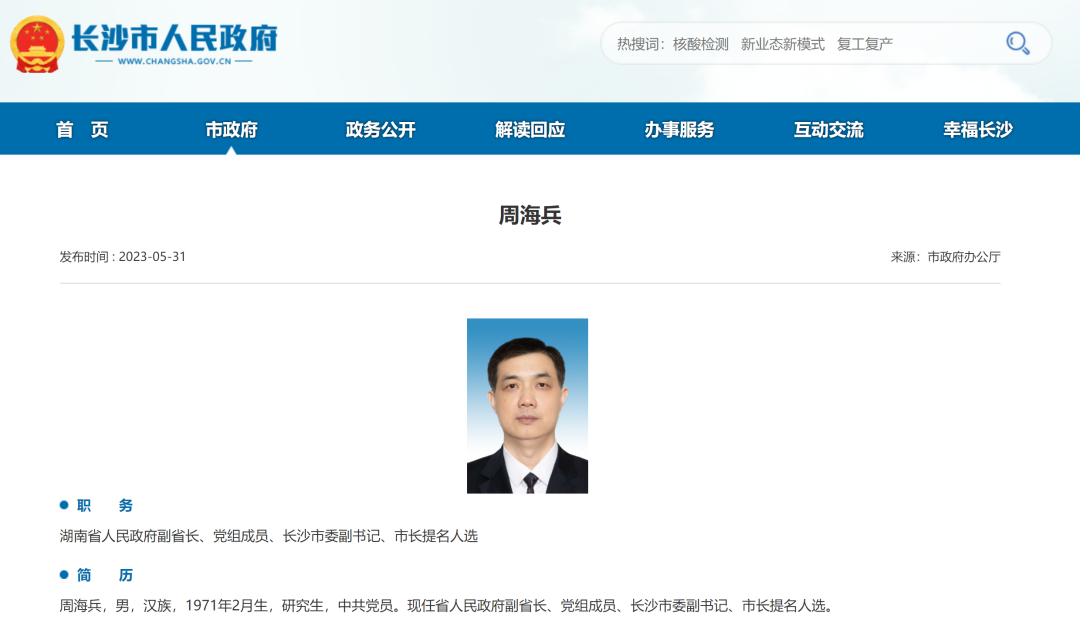1080x633 pixels.
Task: Open the 互动交流 menu item
Action: [x=828, y=129]
